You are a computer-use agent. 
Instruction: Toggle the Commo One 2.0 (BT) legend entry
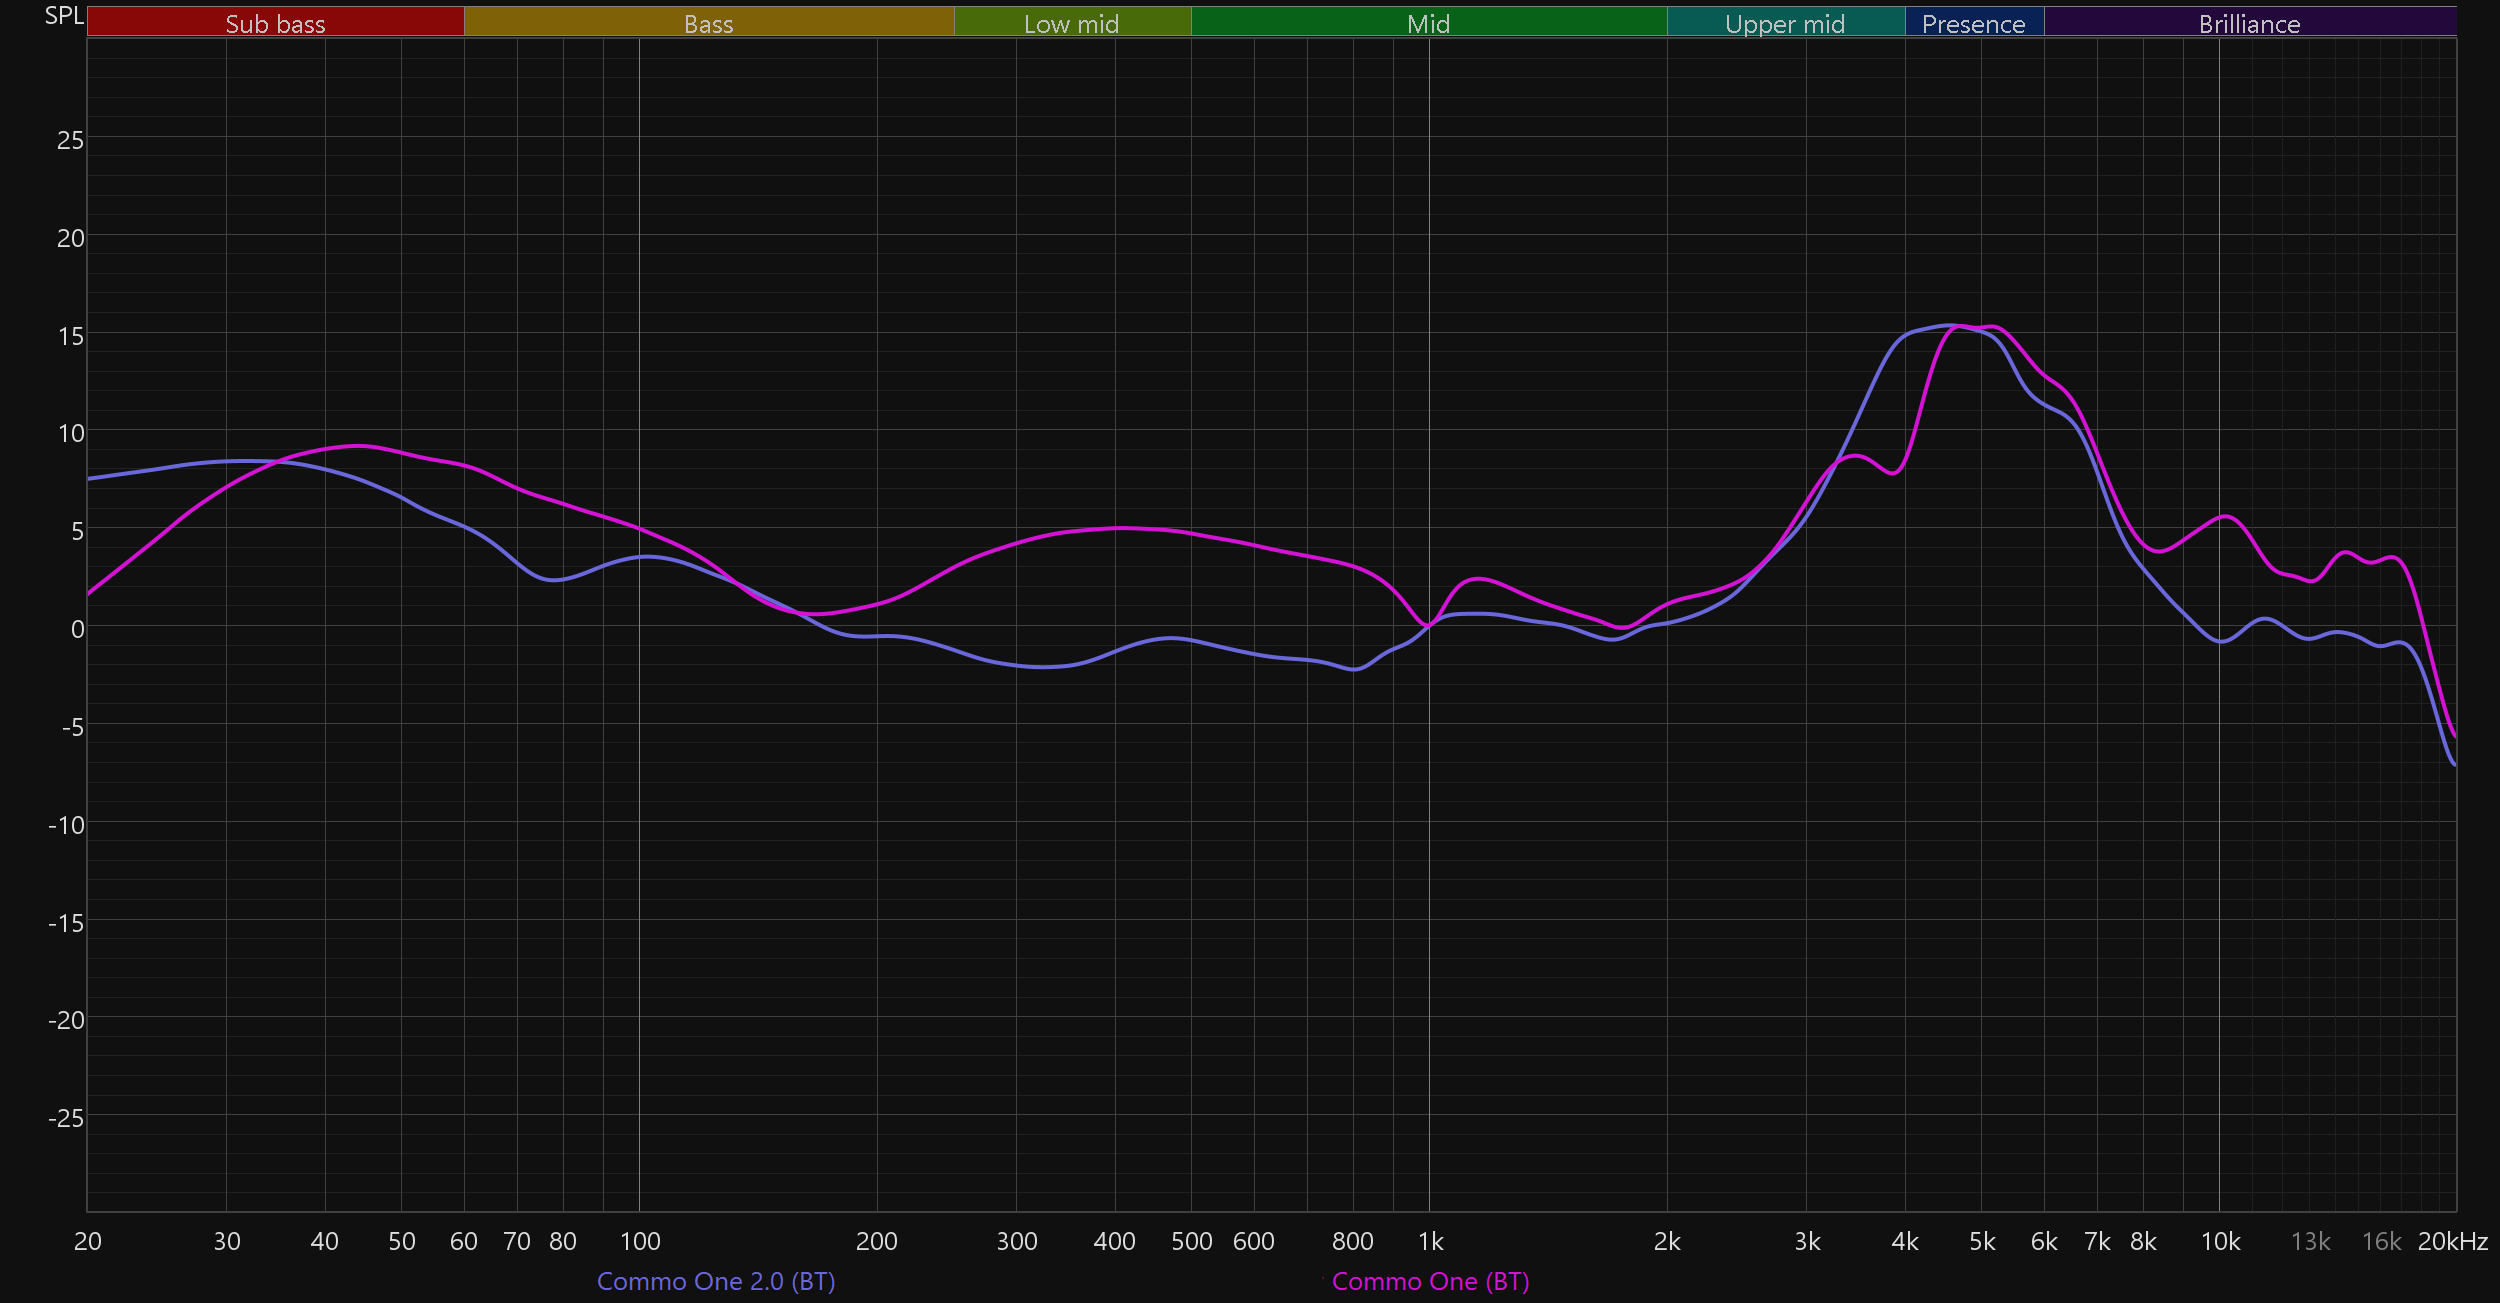pyautogui.click(x=715, y=1281)
